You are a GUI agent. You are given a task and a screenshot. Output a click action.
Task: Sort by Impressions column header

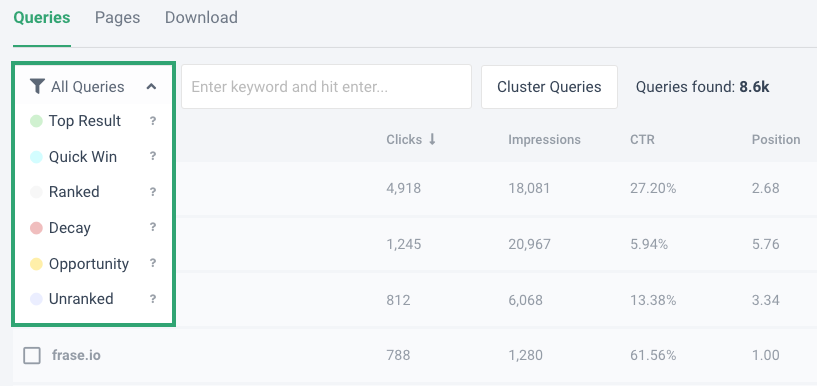point(544,140)
